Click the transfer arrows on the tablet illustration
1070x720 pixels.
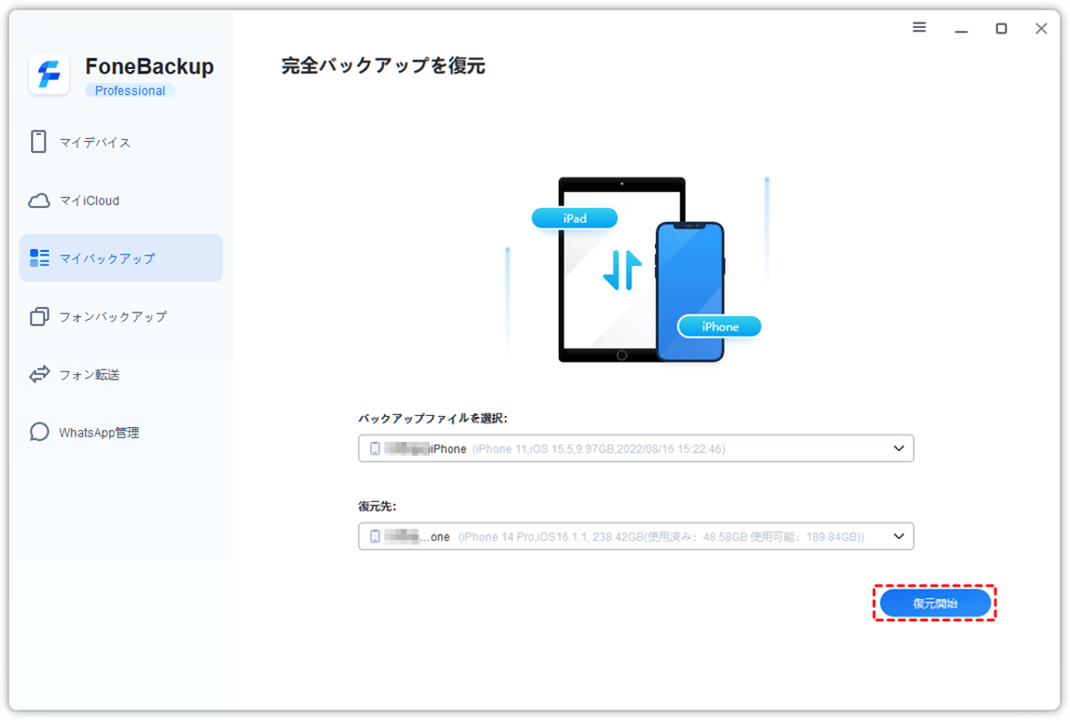coord(622,269)
